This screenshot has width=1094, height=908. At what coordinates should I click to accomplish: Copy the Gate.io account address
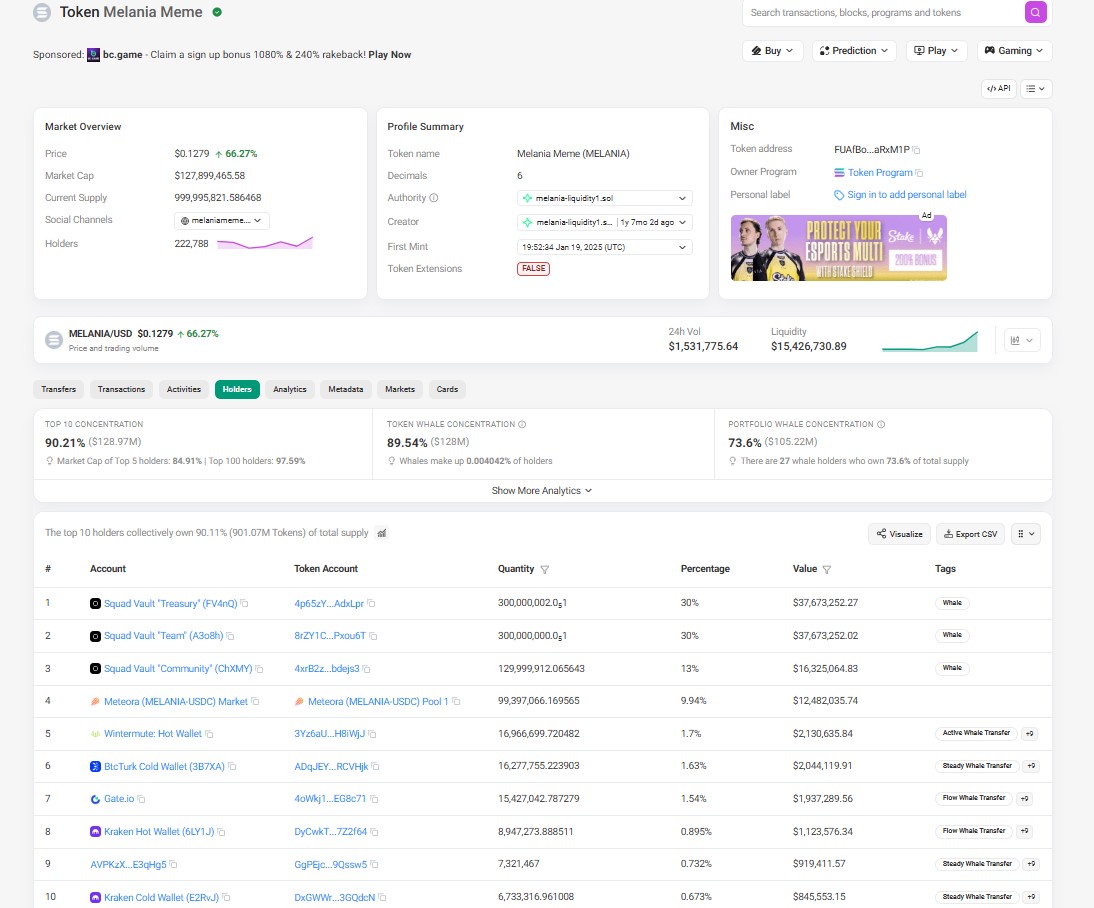(141, 799)
